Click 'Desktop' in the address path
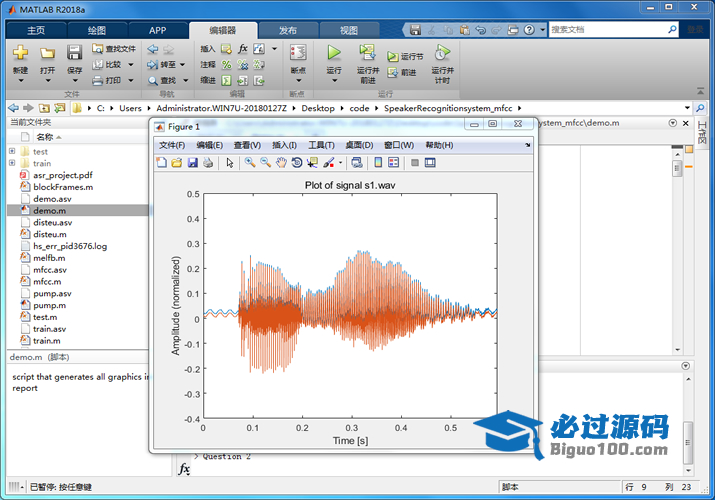715x500 pixels. click(318, 108)
